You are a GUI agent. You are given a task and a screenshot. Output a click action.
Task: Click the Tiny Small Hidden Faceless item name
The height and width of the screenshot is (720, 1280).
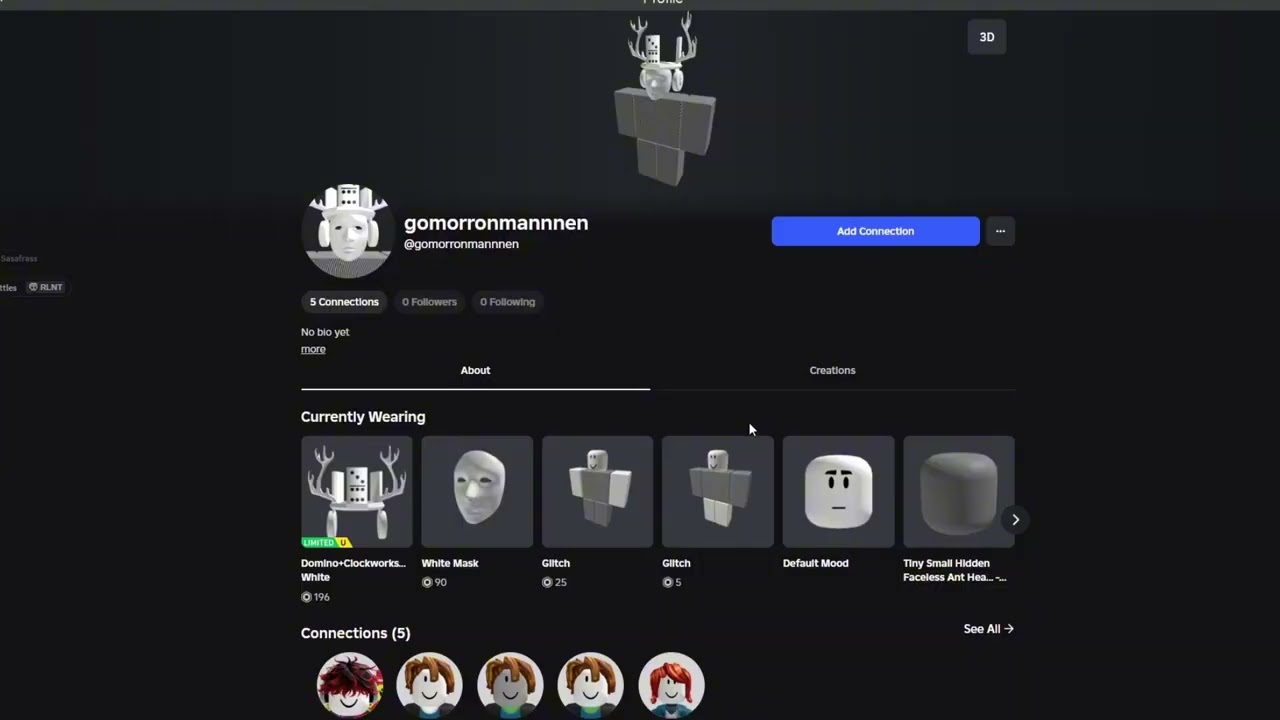[x=955, y=570]
